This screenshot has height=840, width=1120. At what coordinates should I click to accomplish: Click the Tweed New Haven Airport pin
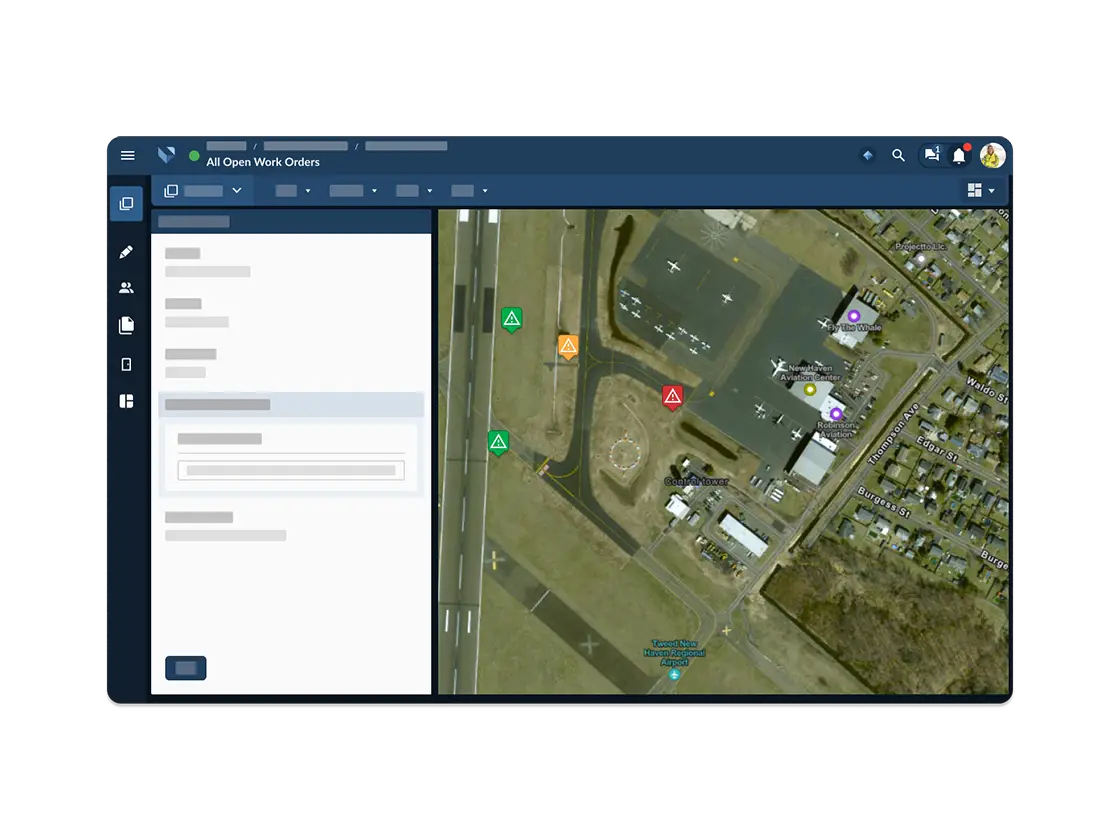674,674
